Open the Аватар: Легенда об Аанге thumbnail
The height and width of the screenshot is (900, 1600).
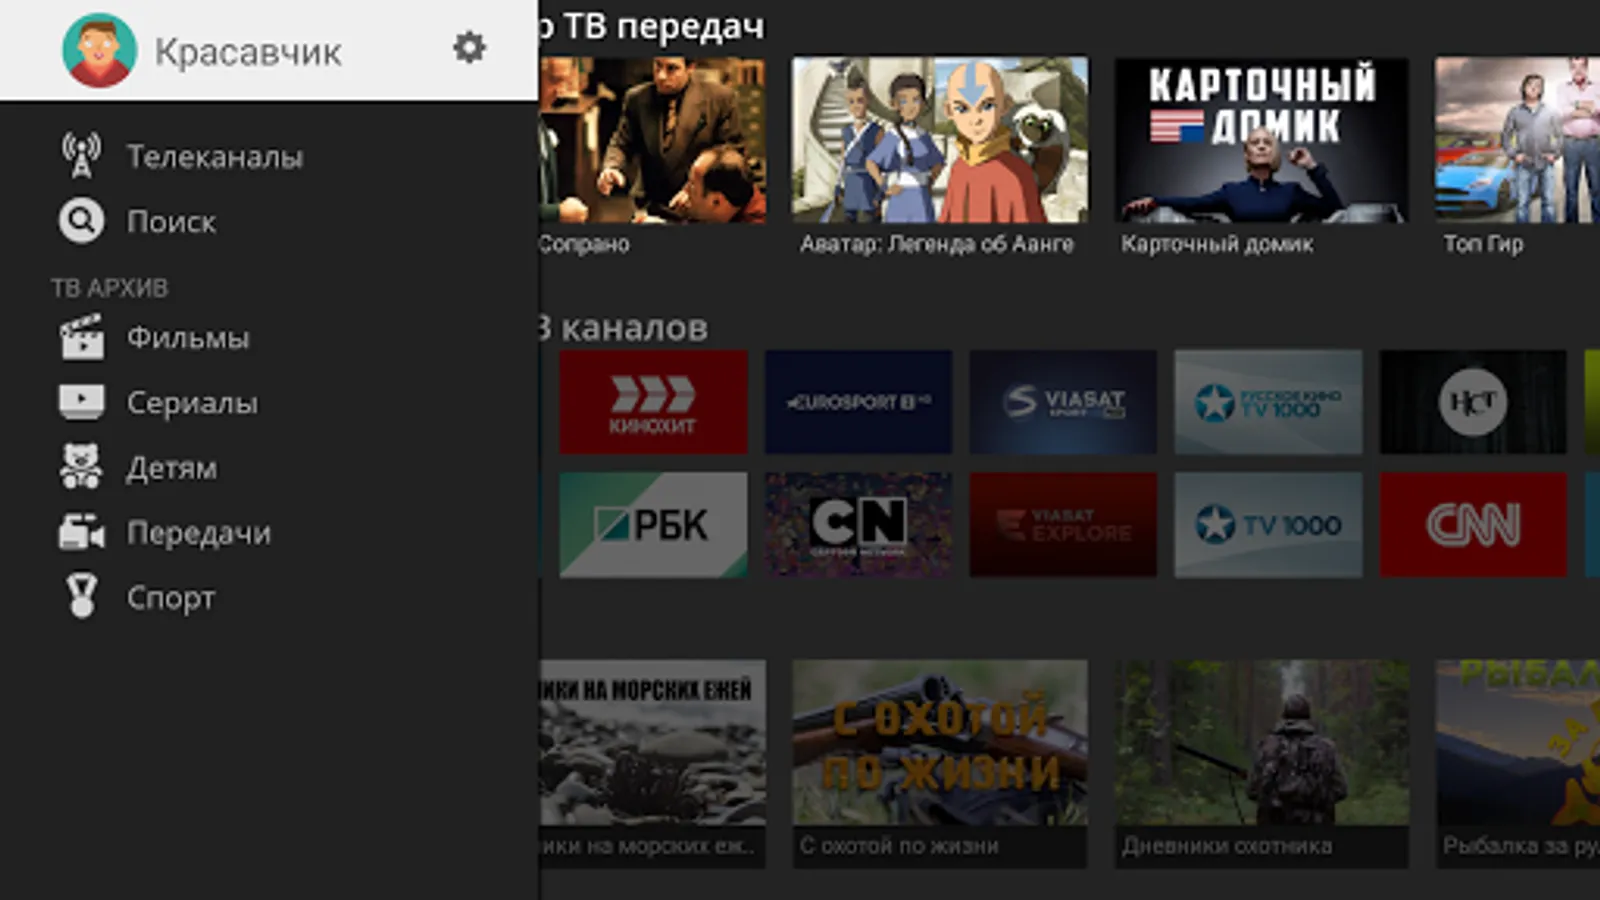pyautogui.click(x=940, y=140)
